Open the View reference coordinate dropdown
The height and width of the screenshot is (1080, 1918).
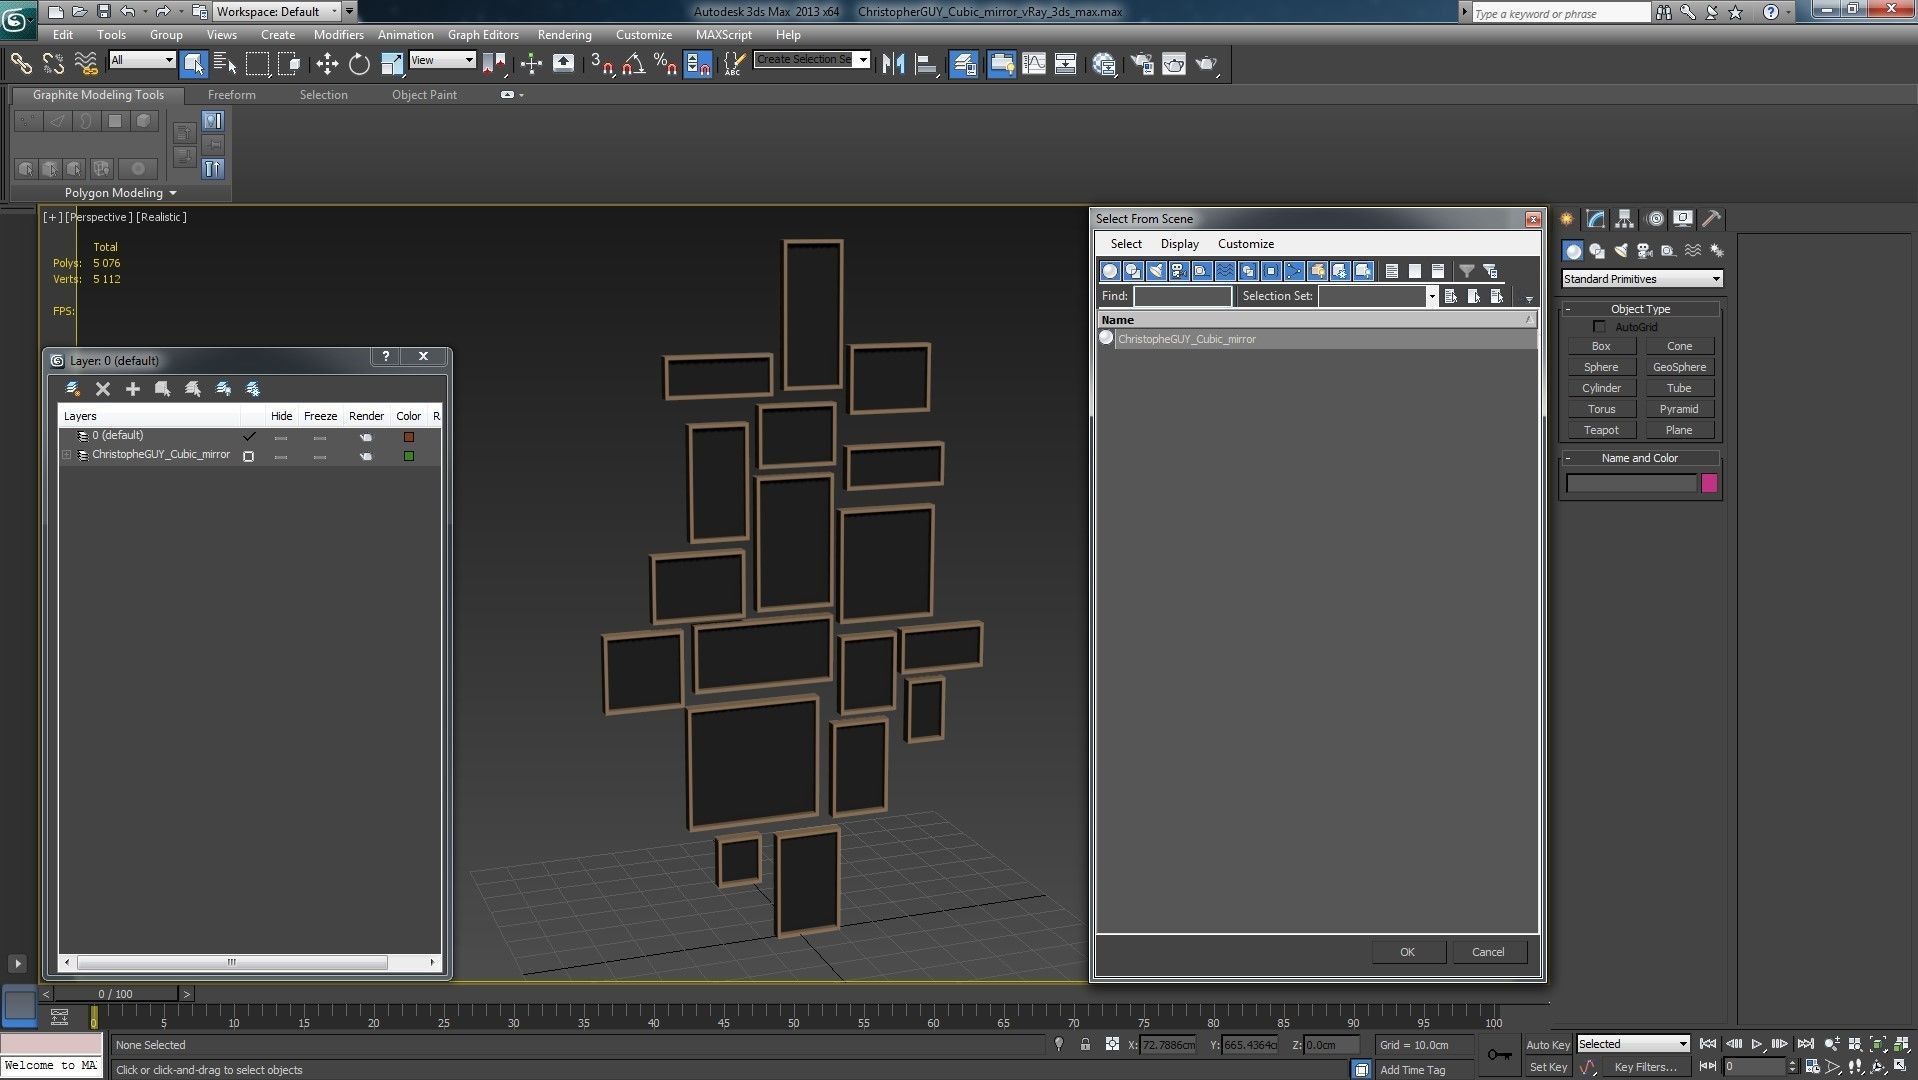pyautogui.click(x=442, y=60)
